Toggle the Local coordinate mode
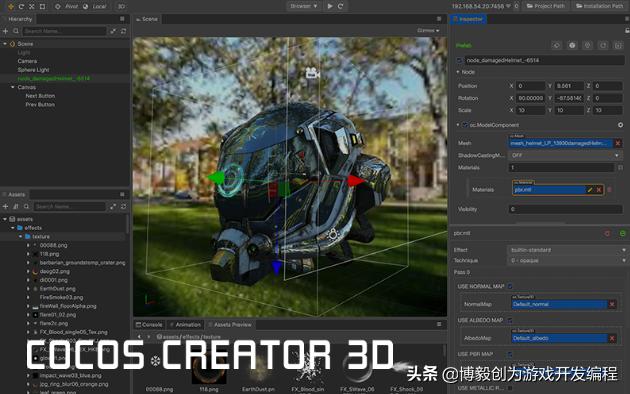This screenshot has width=630, height=394. point(95,6)
